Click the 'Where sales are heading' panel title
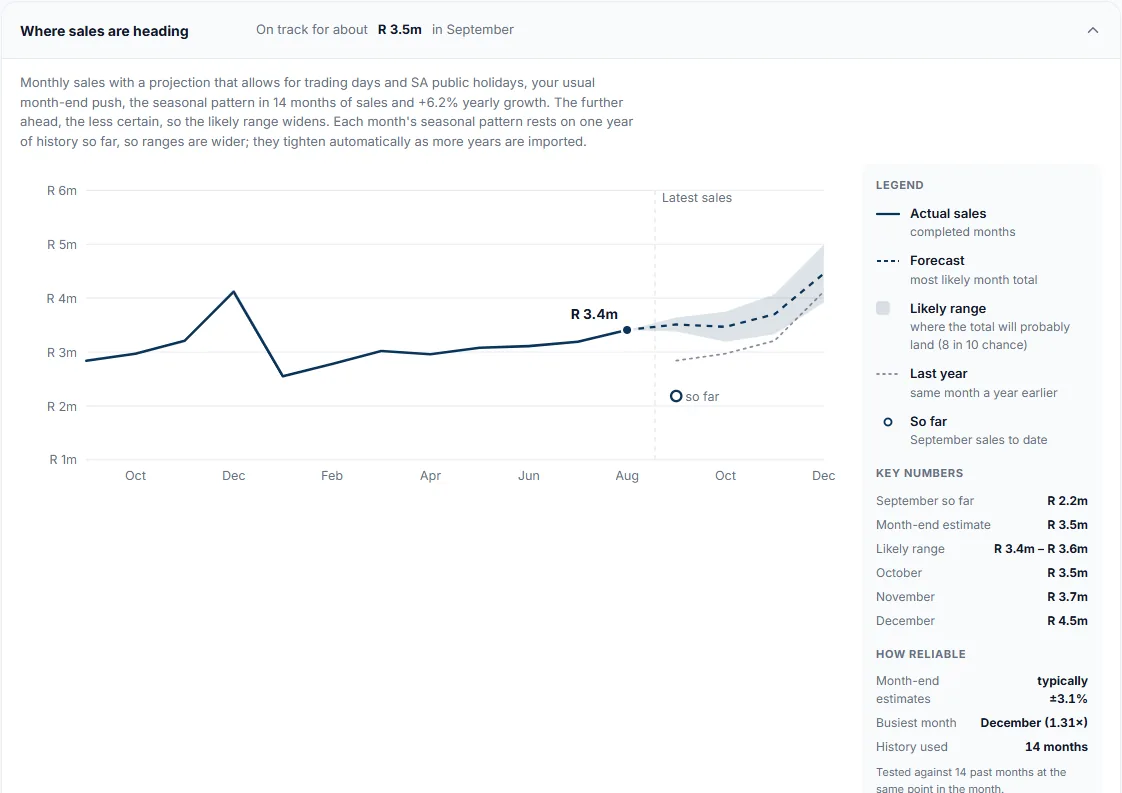This screenshot has width=1122, height=793. [x=104, y=31]
